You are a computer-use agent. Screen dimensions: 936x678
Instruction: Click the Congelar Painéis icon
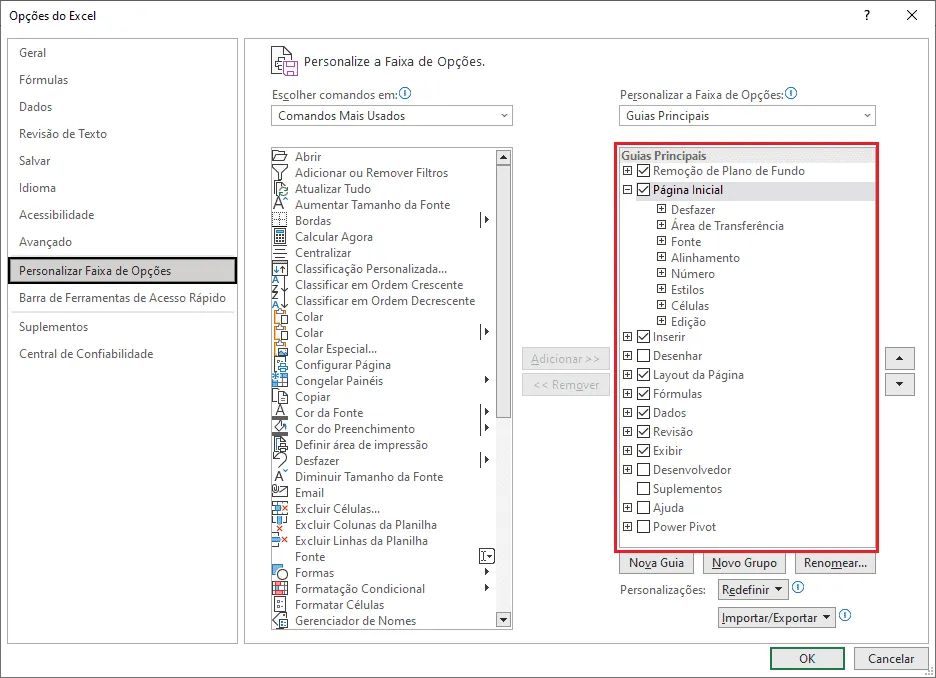click(x=279, y=380)
